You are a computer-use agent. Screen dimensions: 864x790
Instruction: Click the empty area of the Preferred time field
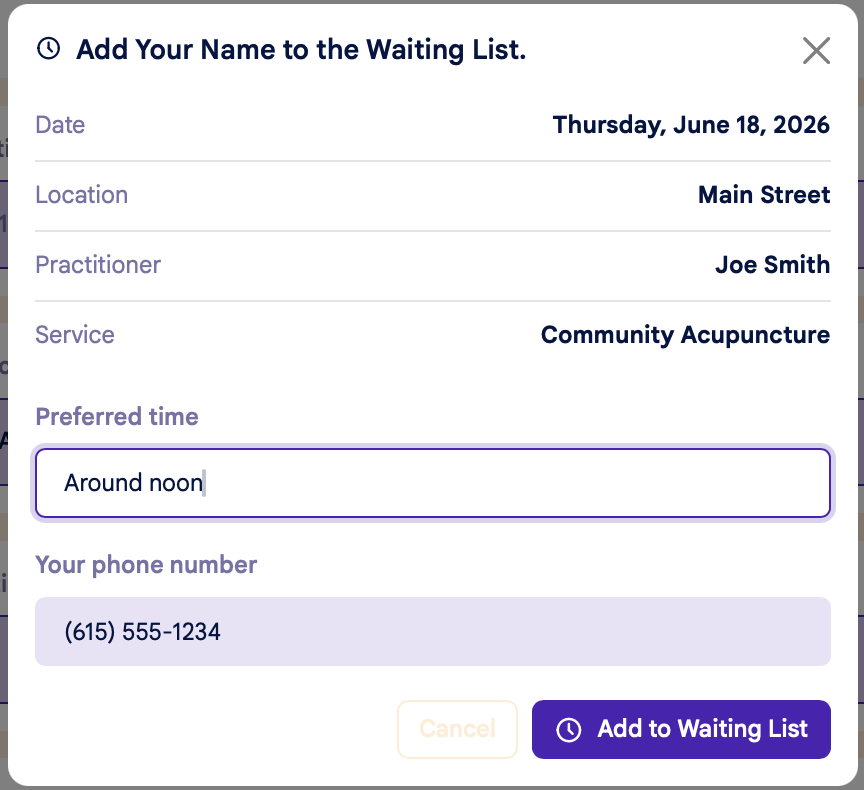click(x=518, y=483)
